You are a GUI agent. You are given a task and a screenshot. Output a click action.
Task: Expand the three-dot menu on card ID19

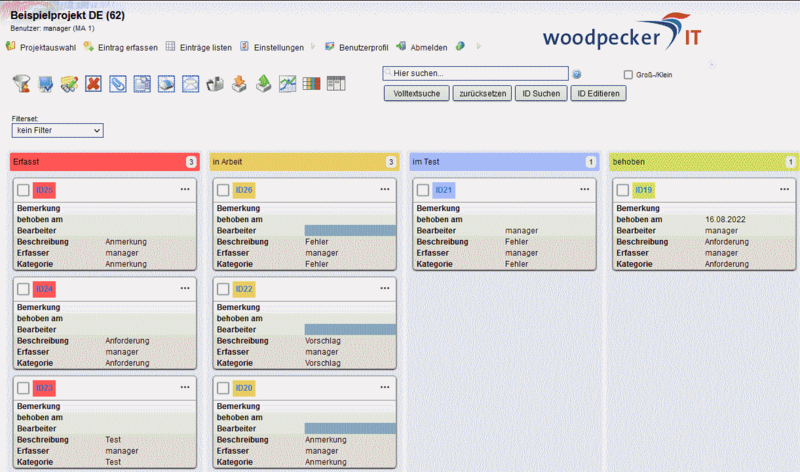(784, 189)
